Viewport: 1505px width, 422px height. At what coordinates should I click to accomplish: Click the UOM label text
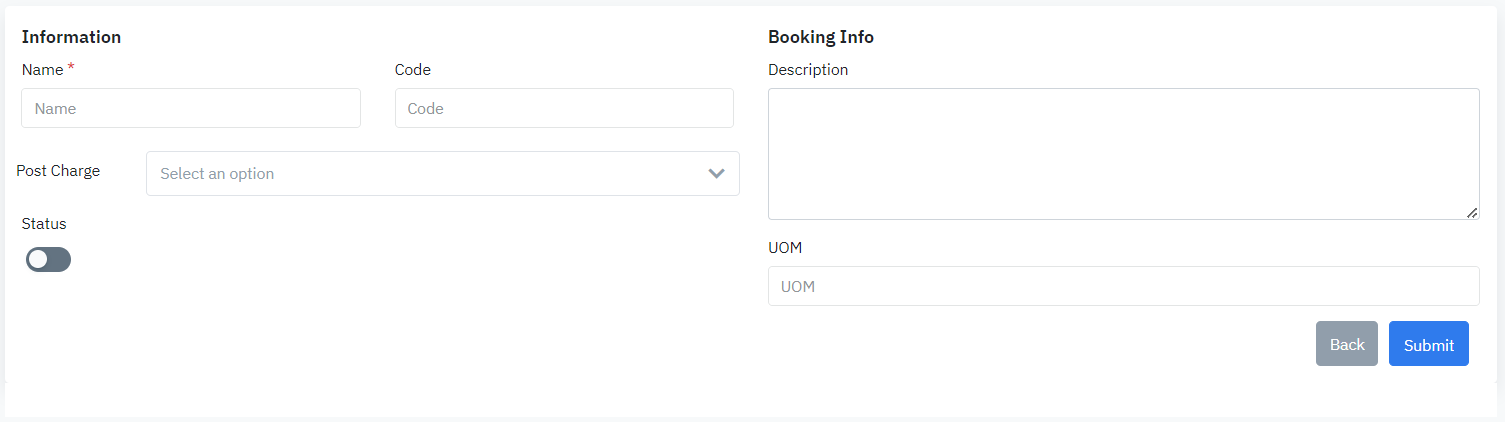point(785,248)
